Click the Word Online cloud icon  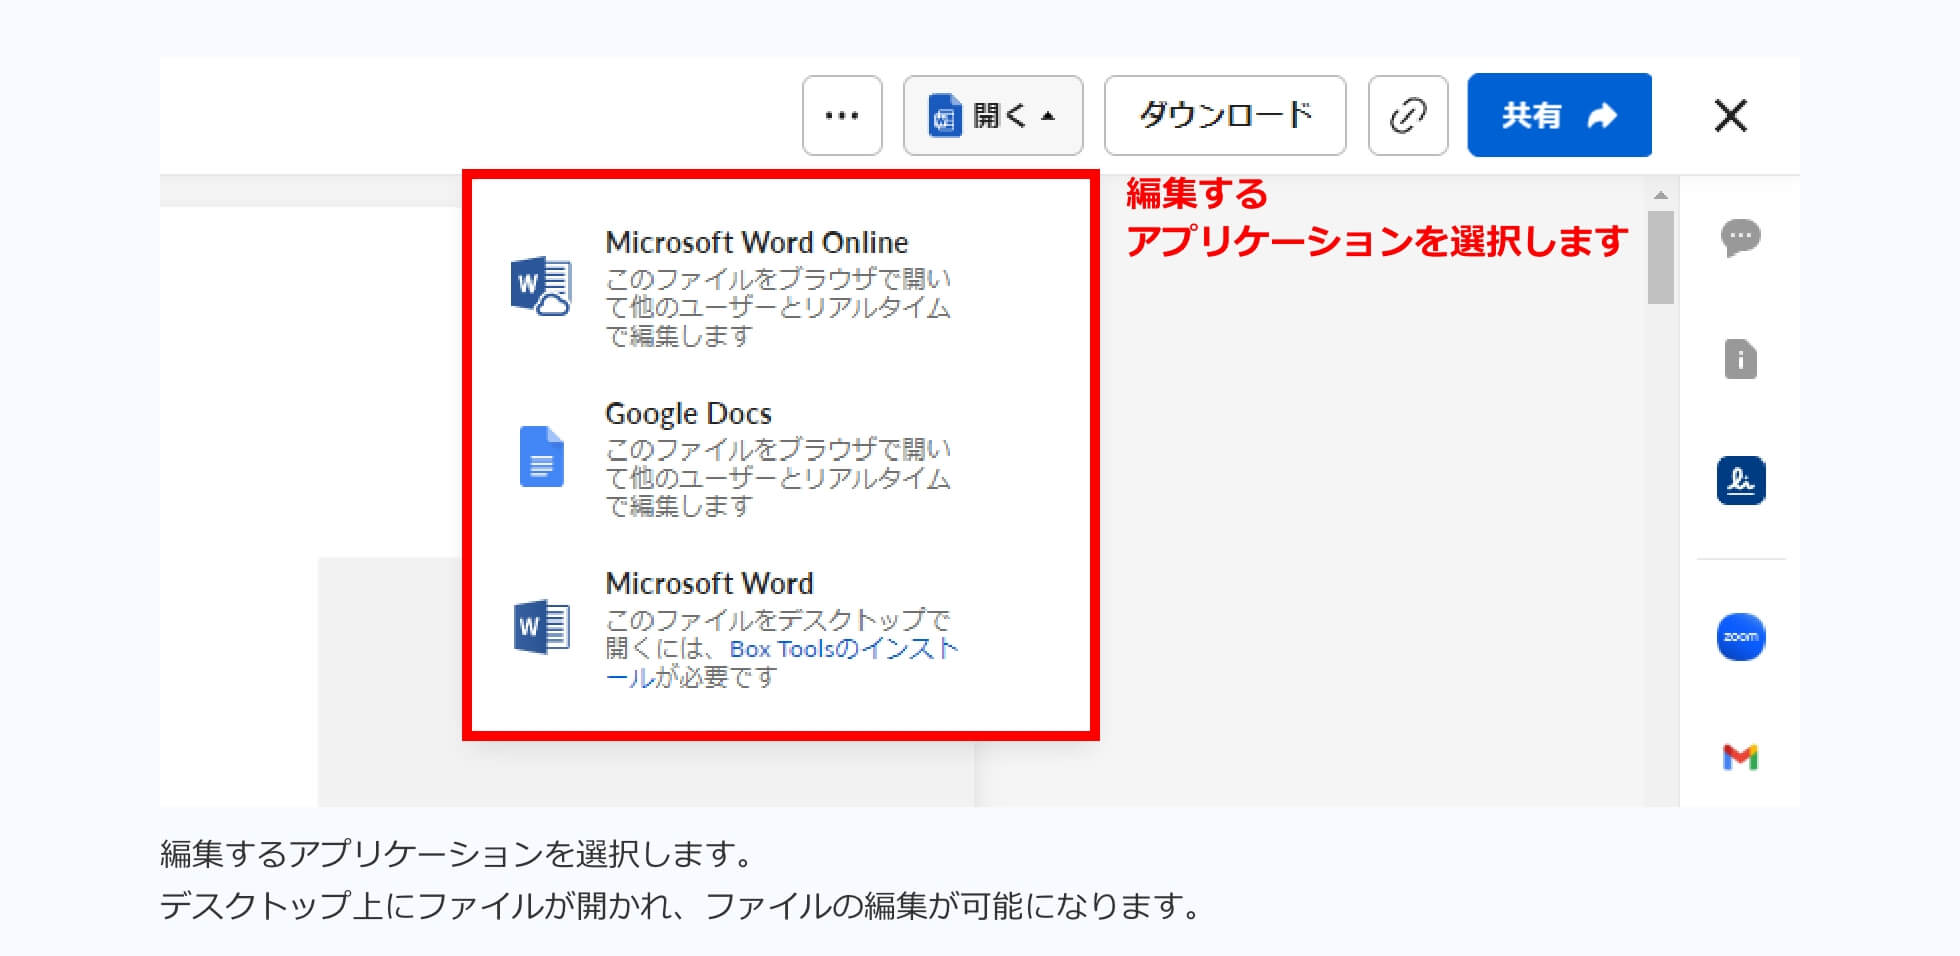click(x=541, y=286)
